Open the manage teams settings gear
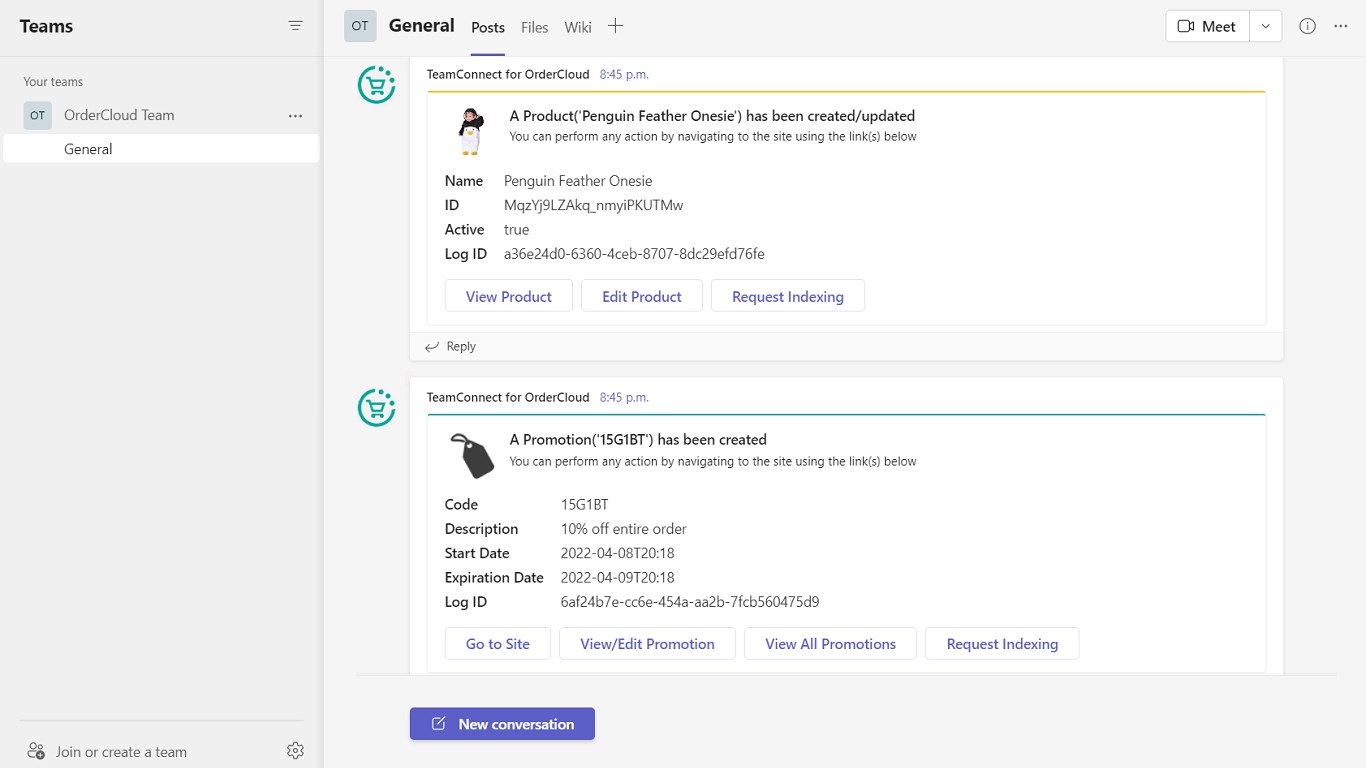 coord(295,751)
